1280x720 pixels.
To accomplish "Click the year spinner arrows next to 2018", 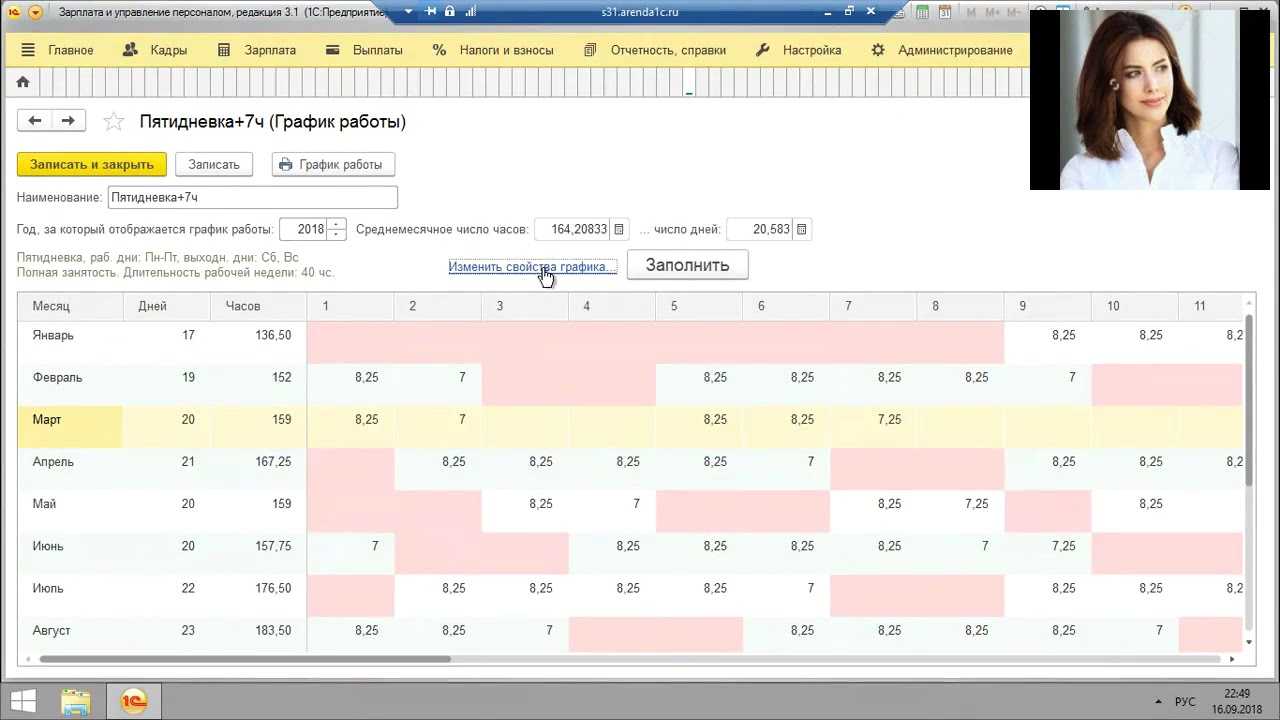I will pos(337,229).
